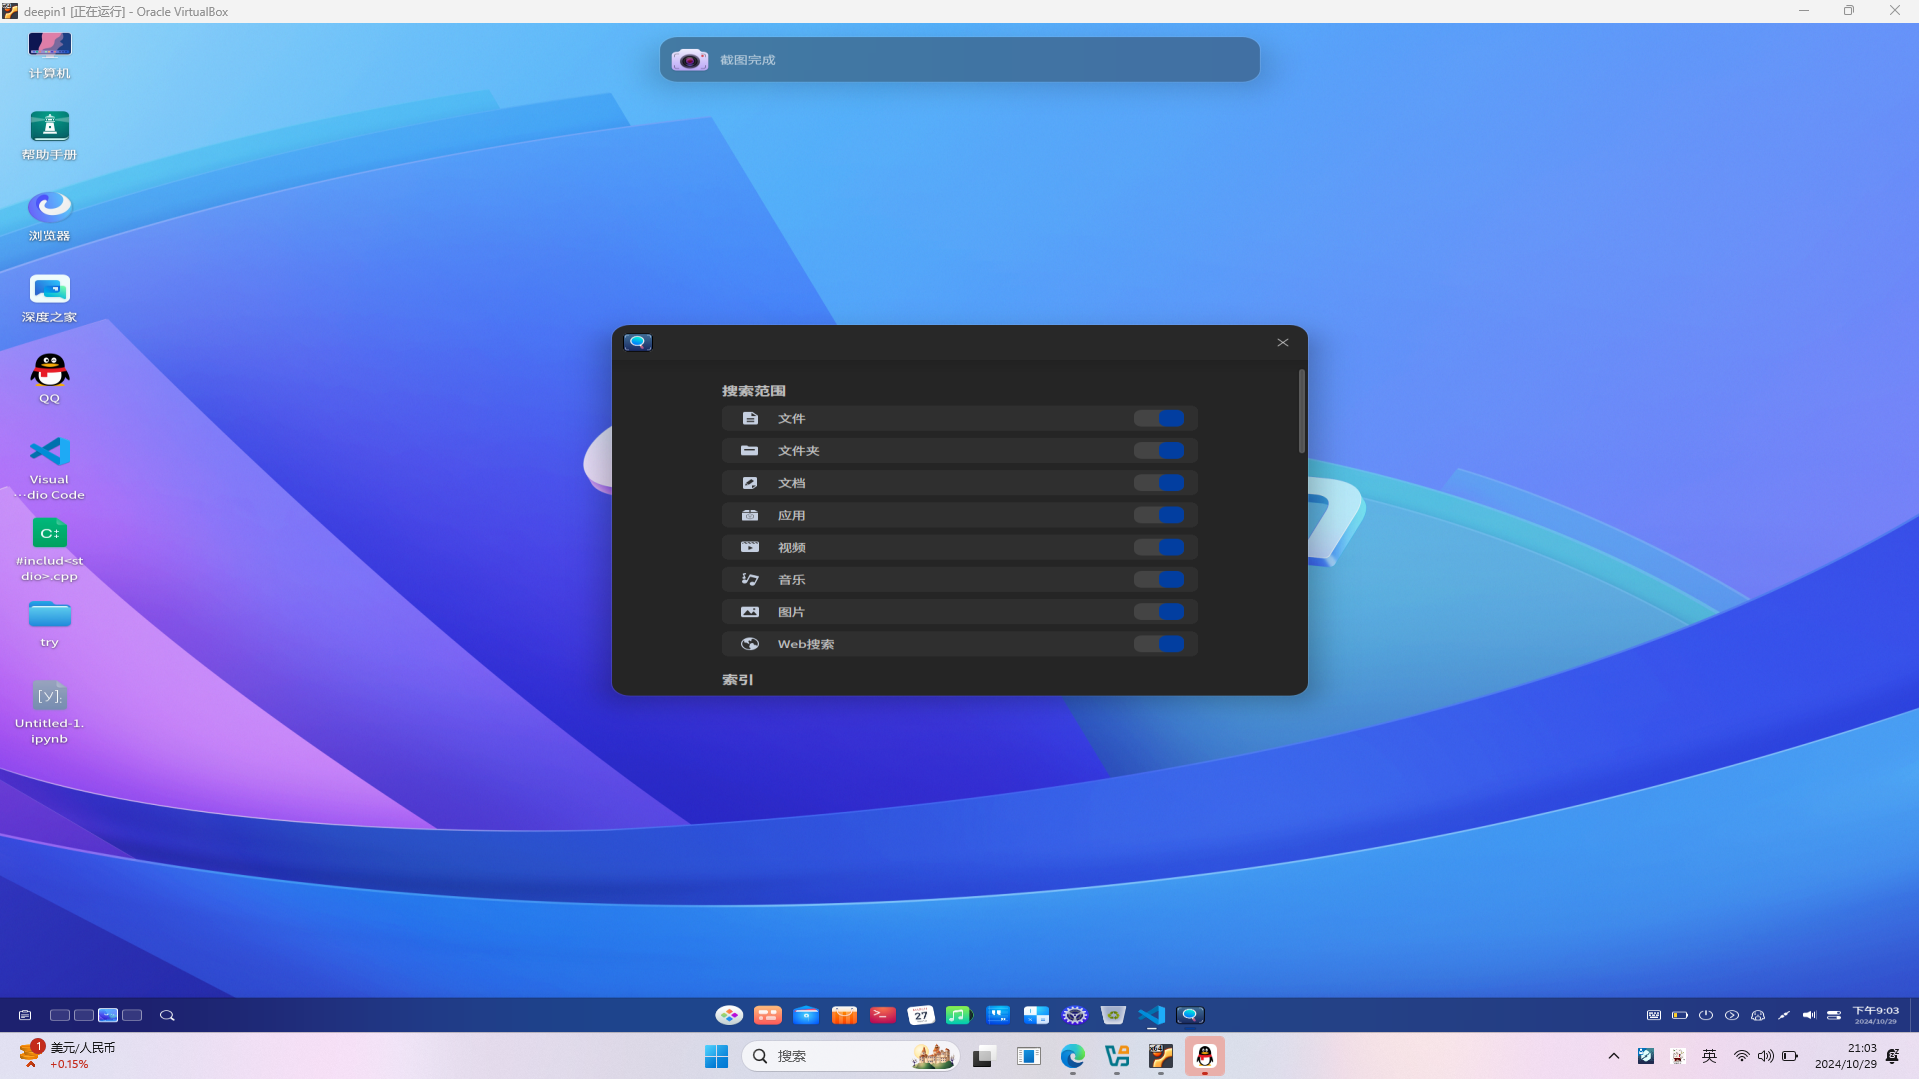Image resolution: width=1919 pixels, height=1079 pixels.
Task: Click the deepin volume tray icon
Action: pyautogui.click(x=1809, y=1015)
